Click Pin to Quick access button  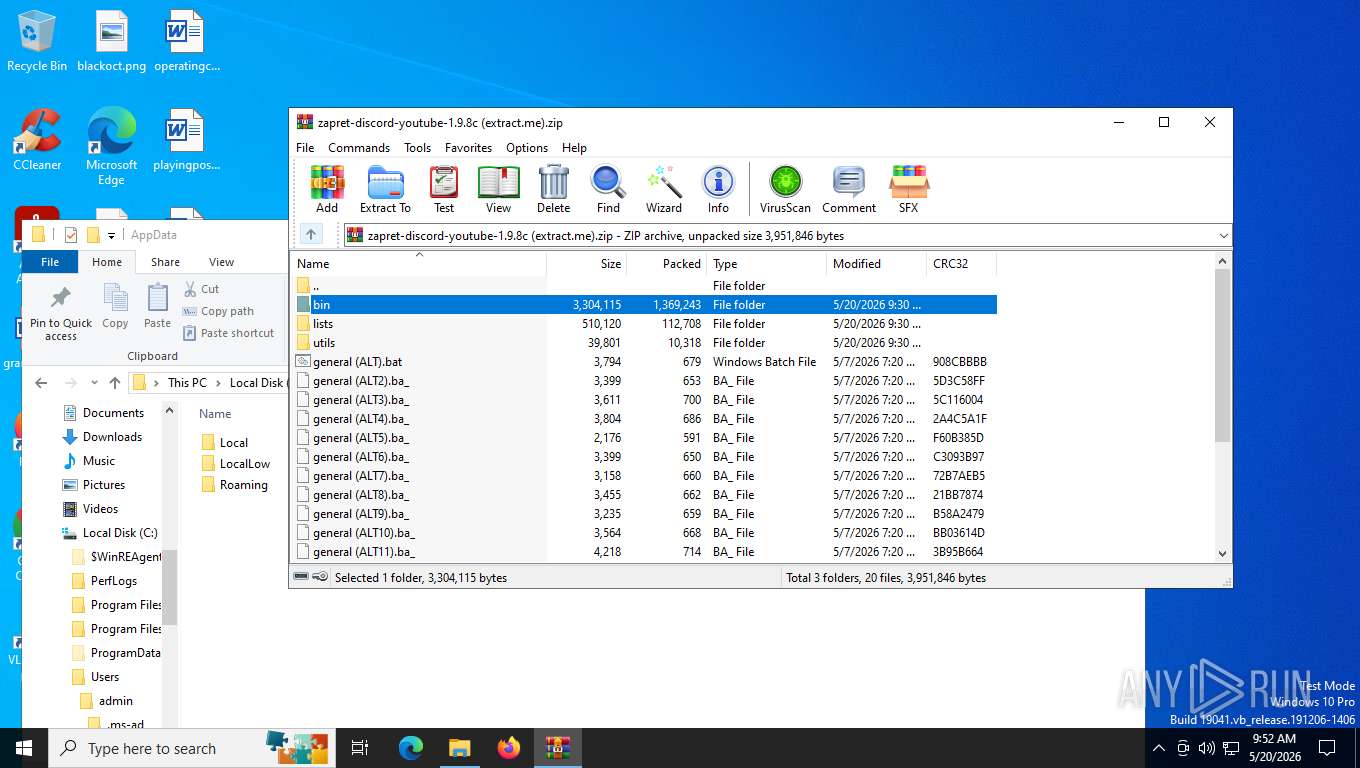60,312
